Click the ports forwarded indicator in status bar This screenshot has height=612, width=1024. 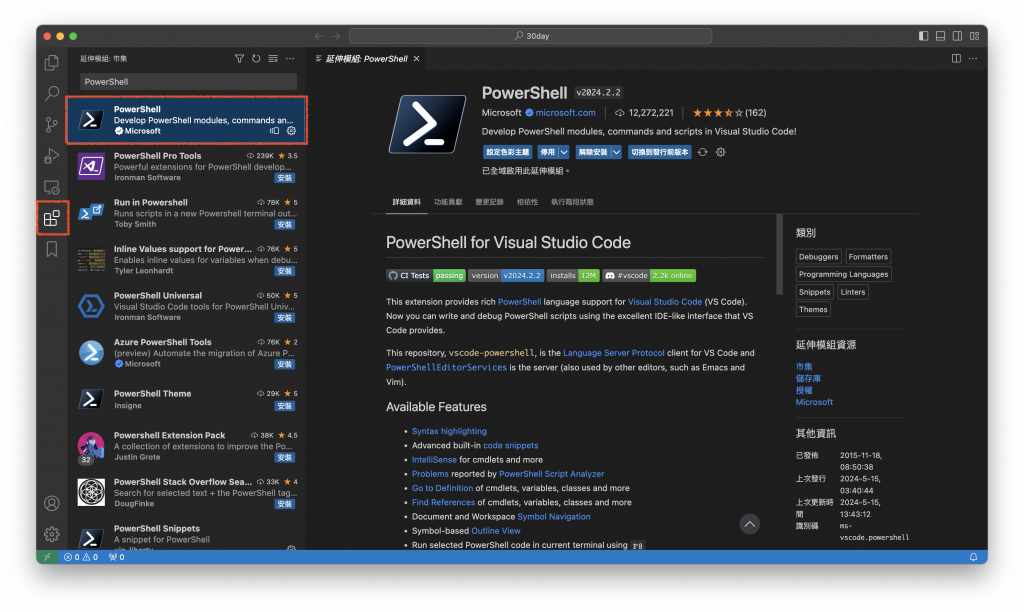(x=116, y=557)
